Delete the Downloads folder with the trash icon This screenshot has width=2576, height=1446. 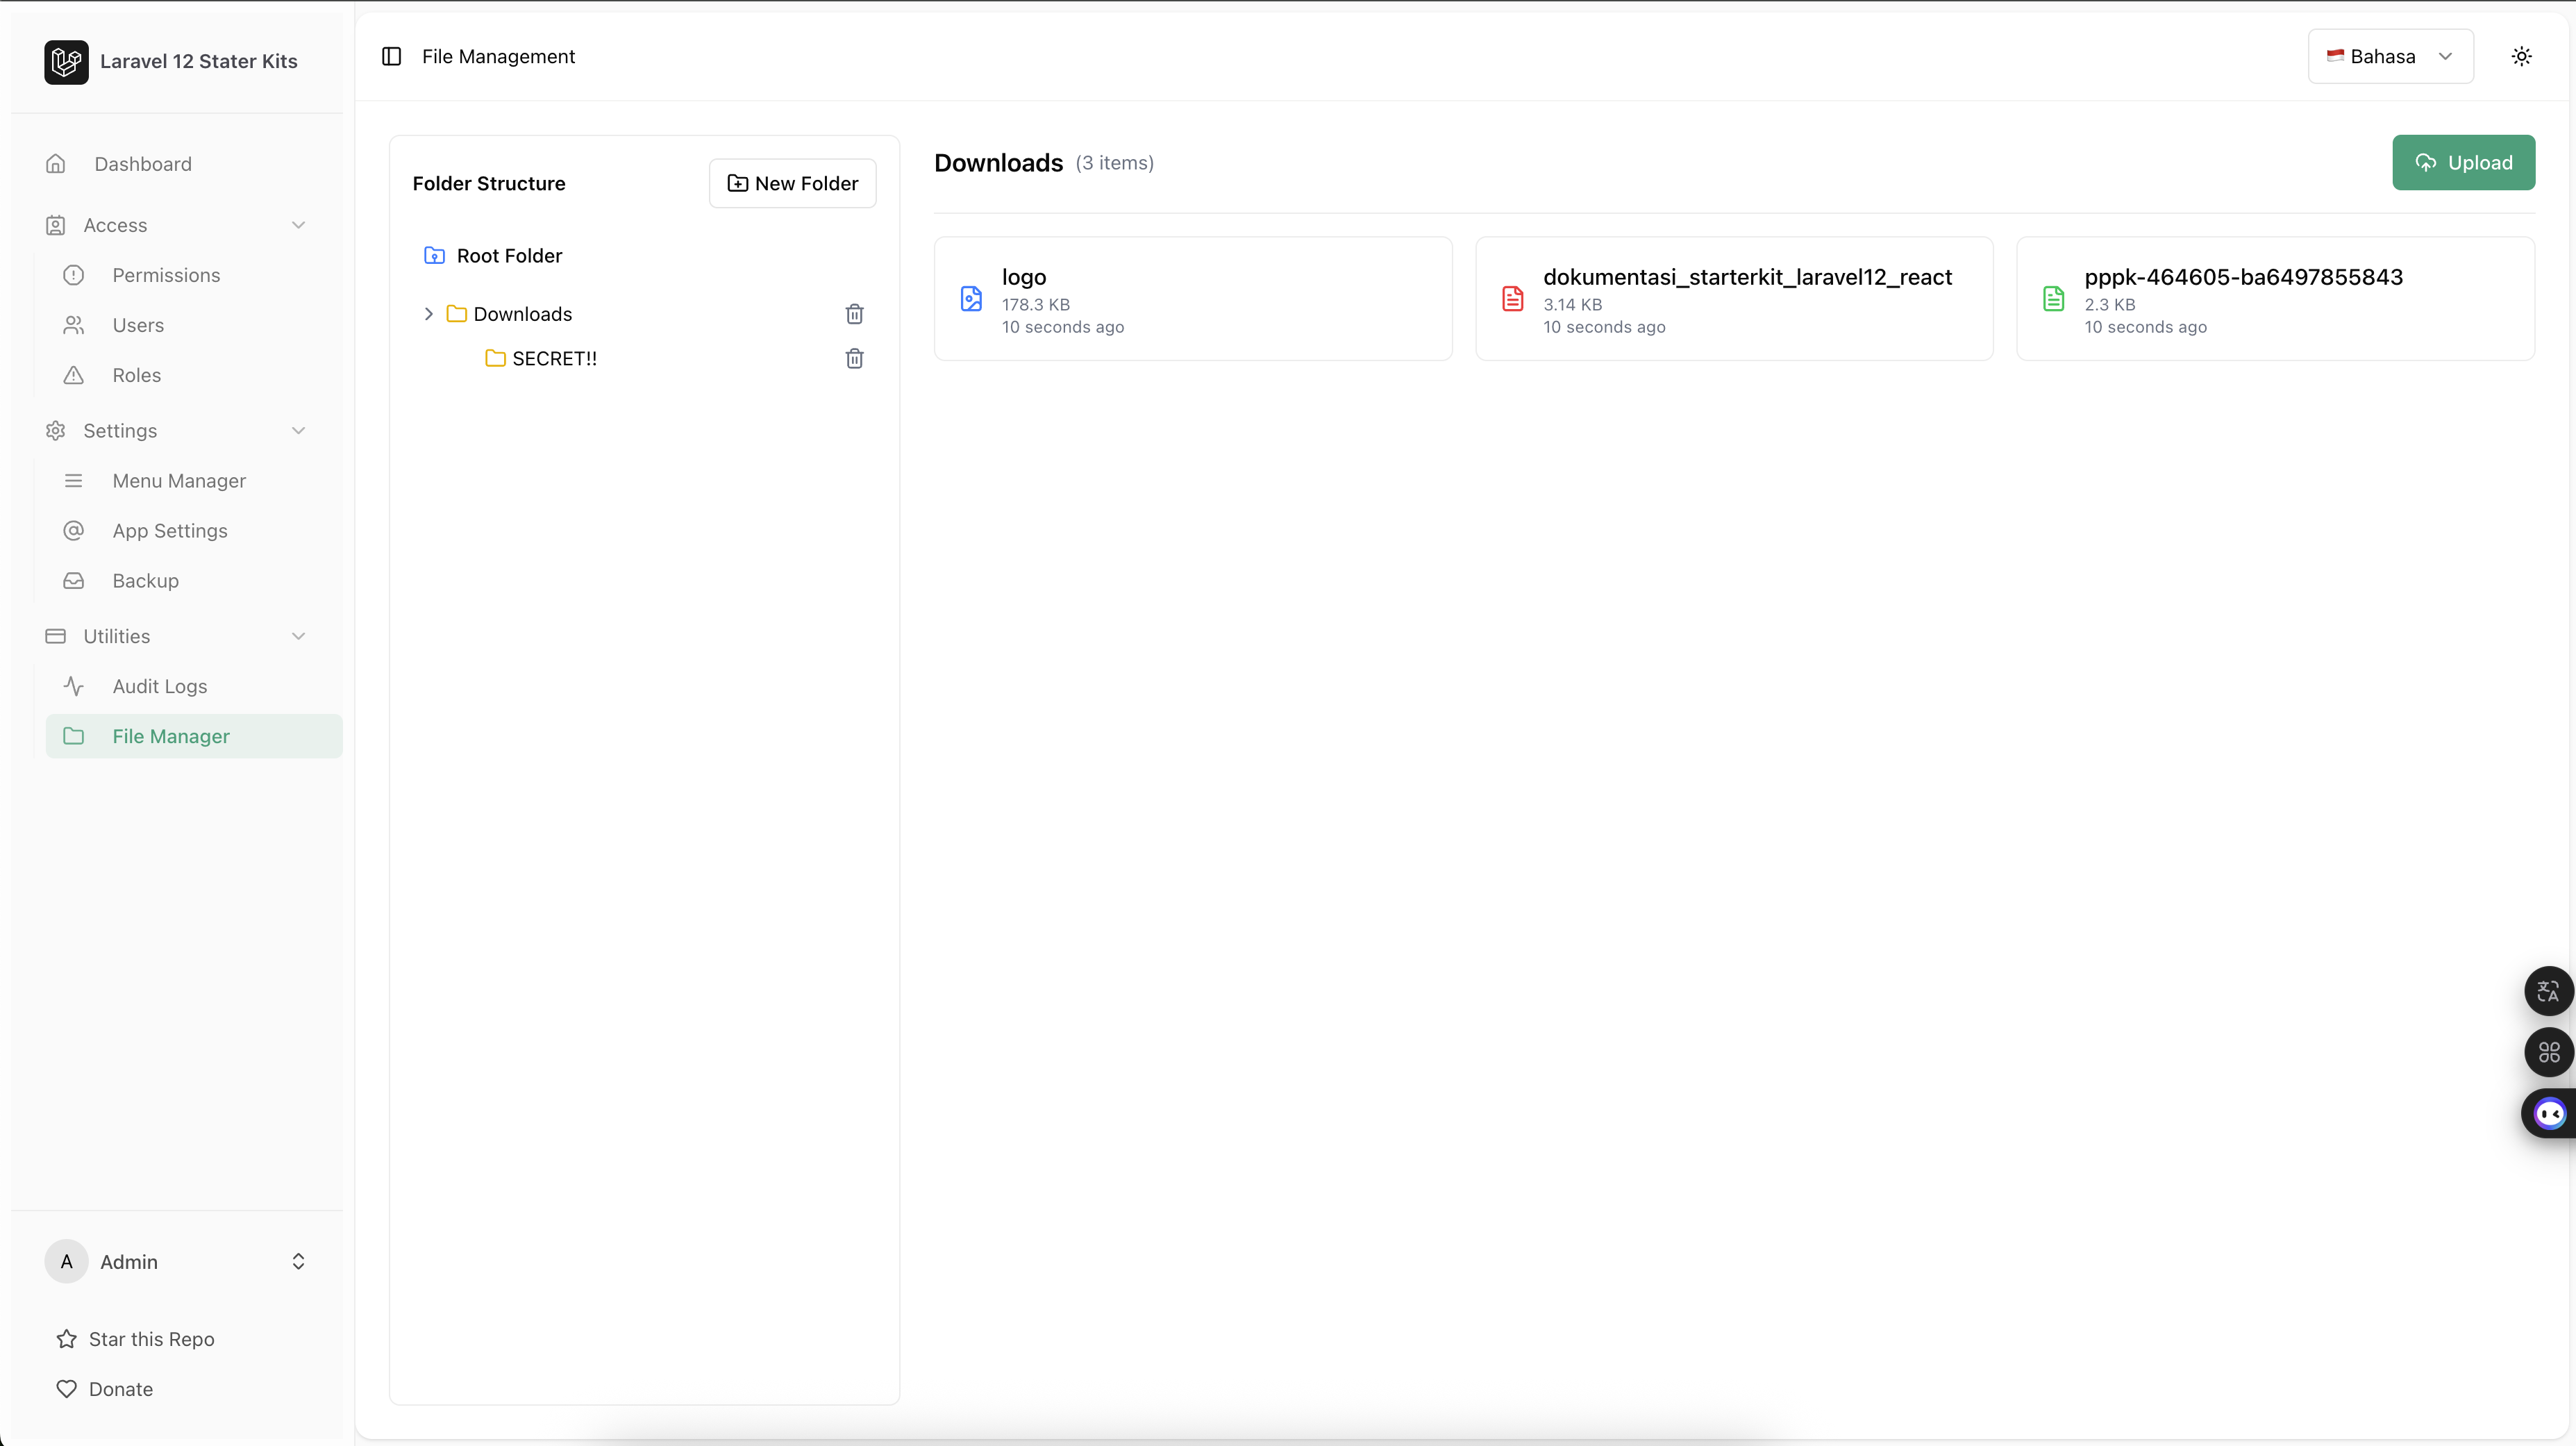[854, 314]
